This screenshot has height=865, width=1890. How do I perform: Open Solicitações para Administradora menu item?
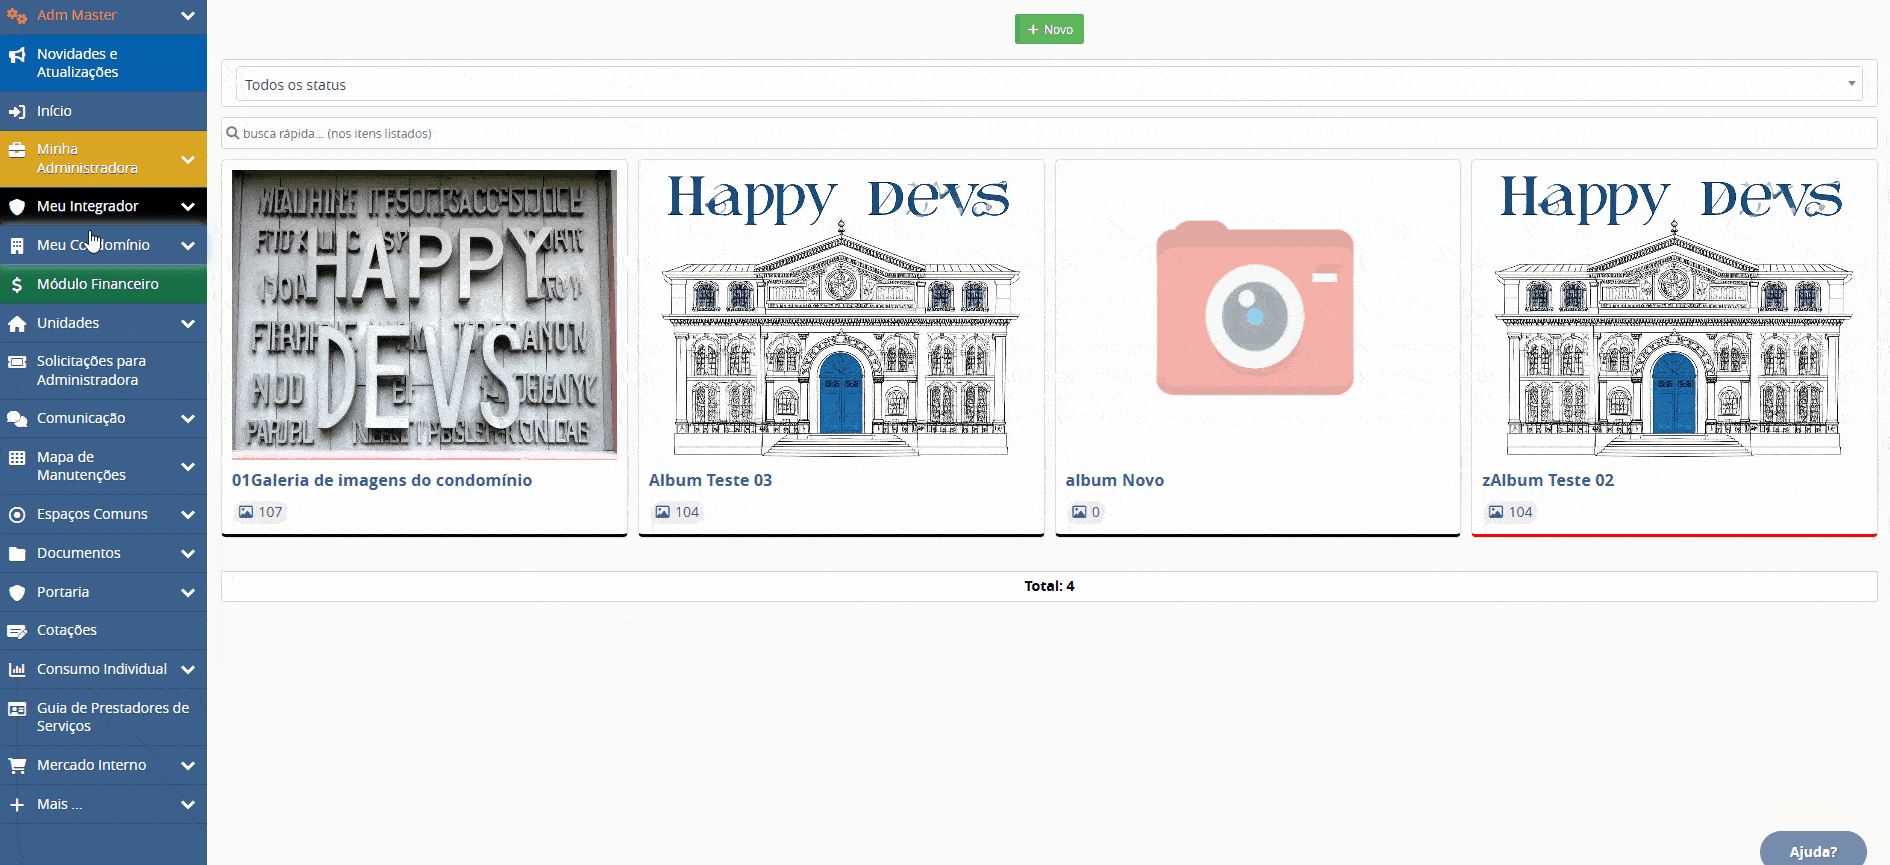point(91,371)
